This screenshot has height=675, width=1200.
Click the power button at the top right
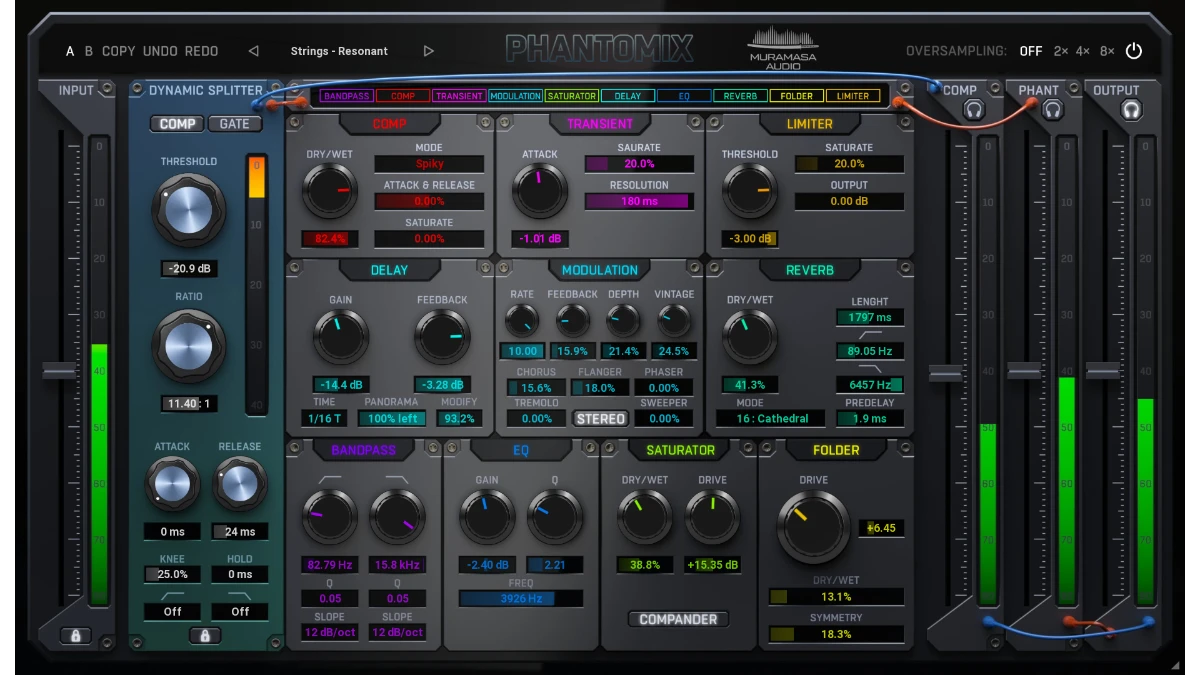click(1133, 50)
